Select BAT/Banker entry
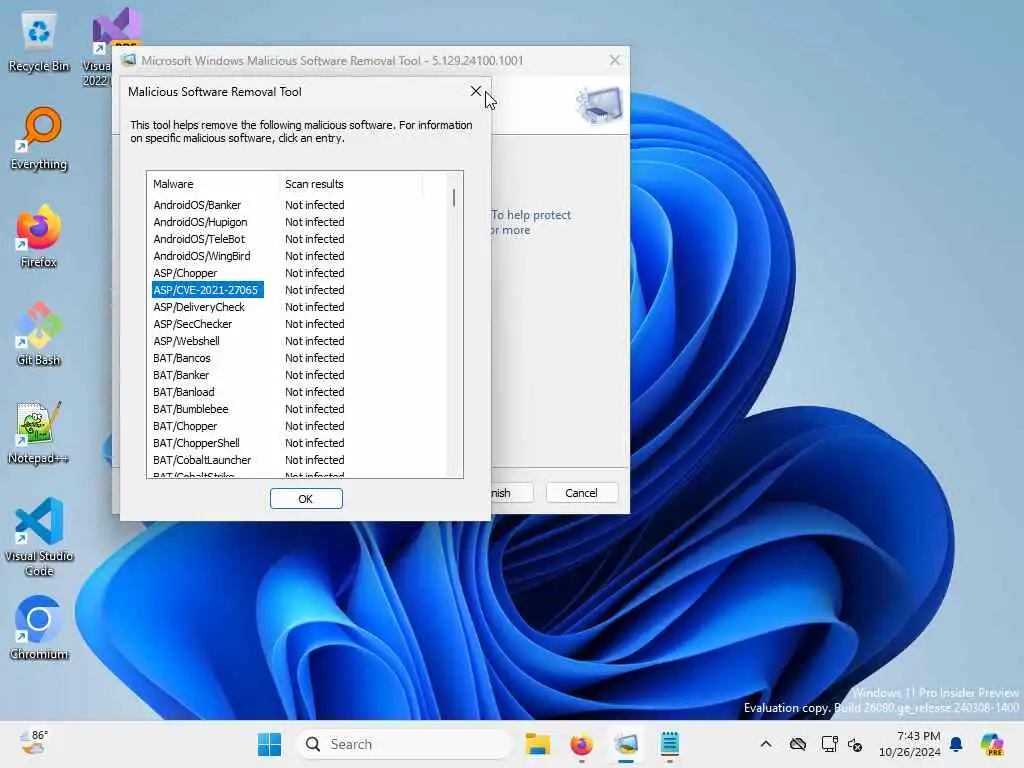1024x768 pixels. [x=182, y=375]
